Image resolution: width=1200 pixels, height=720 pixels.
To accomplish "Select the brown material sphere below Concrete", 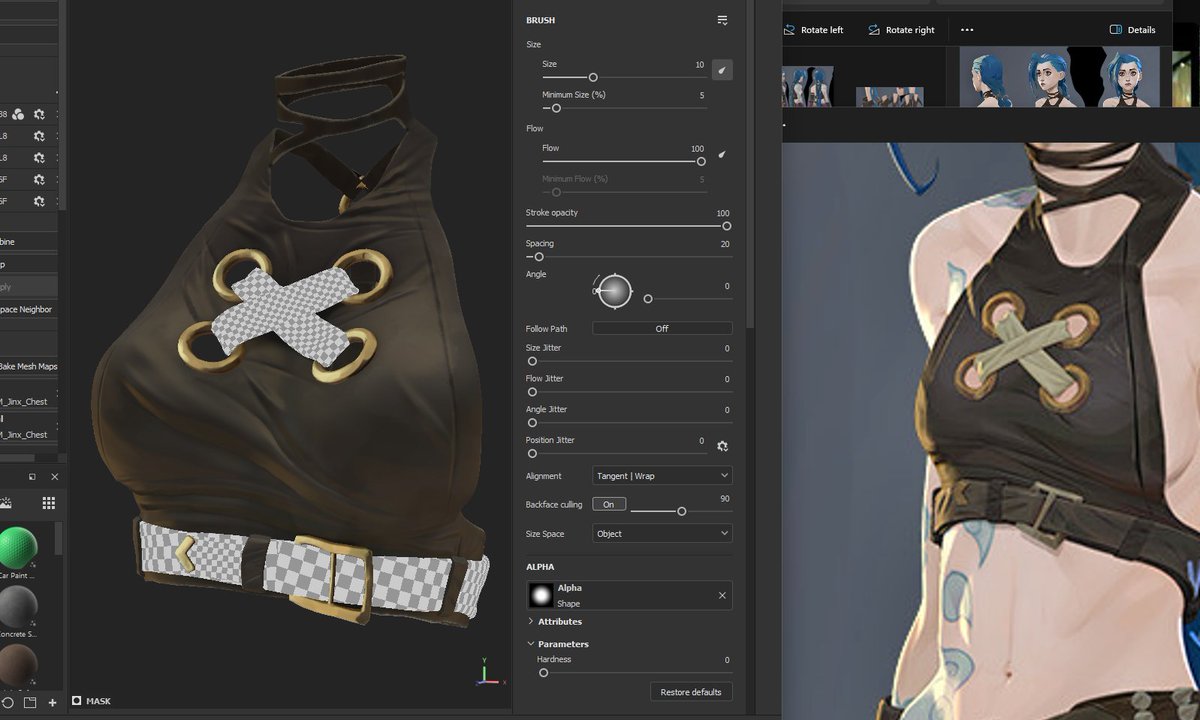I will click(x=18, y=665).
